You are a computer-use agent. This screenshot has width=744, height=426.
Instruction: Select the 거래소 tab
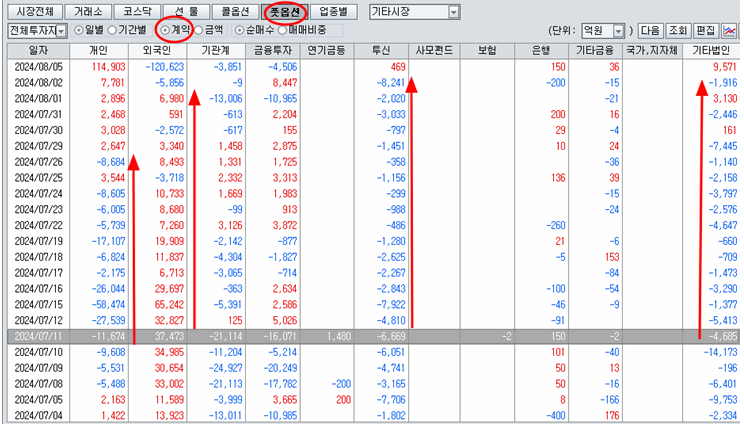pyautogui.click(x=87, y=12)
